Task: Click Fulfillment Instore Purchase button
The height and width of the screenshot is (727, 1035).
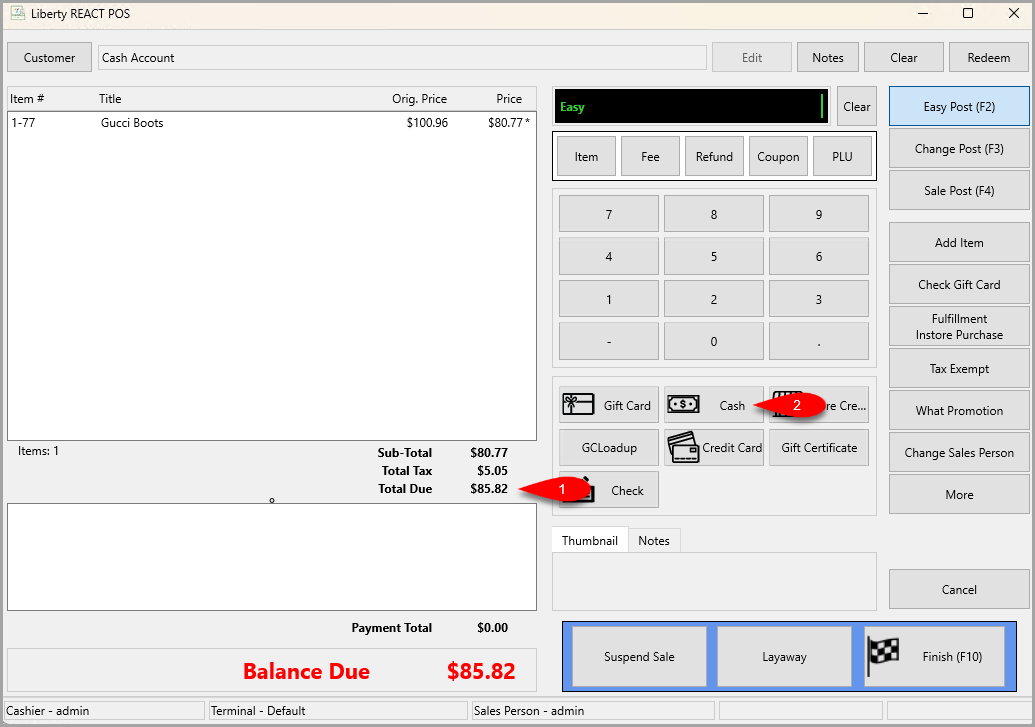Action: [959, 326]
